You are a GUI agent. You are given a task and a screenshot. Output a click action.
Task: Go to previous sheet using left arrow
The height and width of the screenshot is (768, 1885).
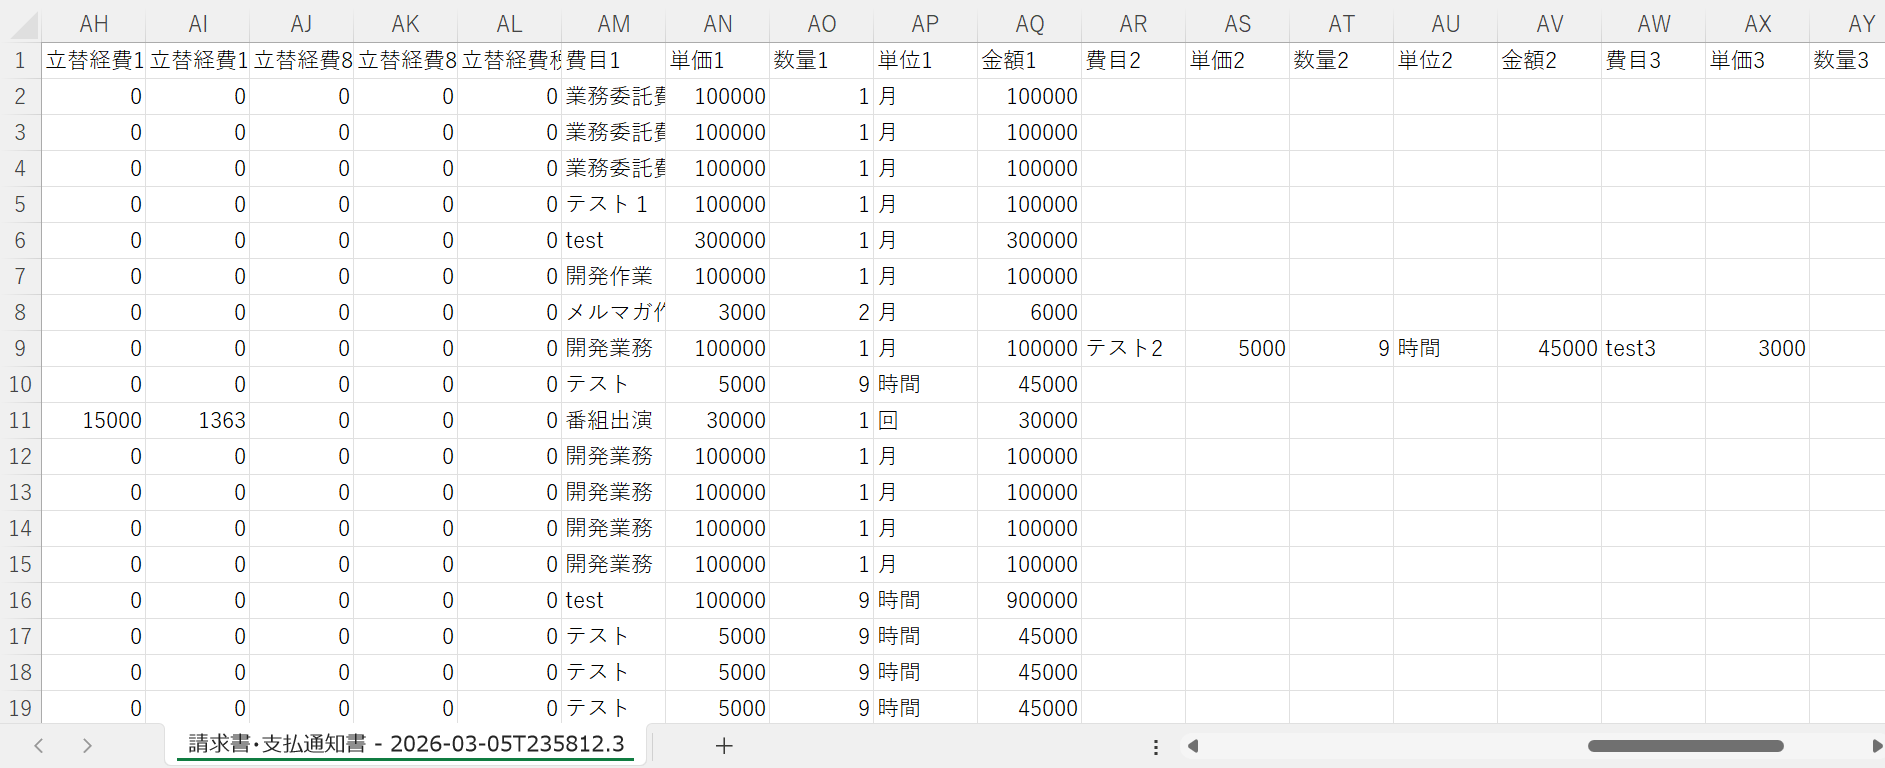coord(39,746)
